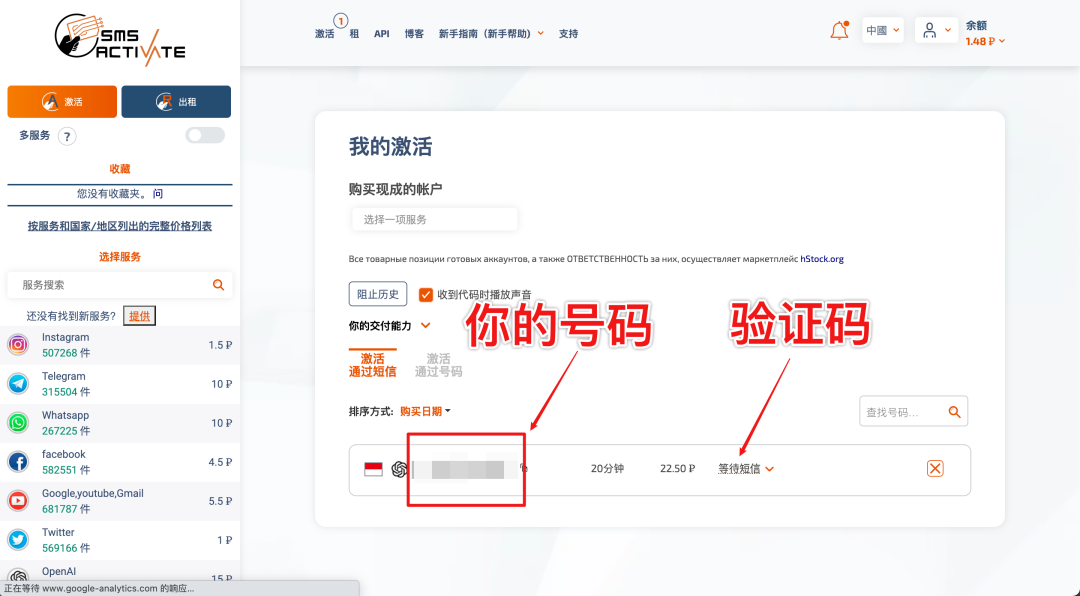Open the notification bell

click(838, 30)
